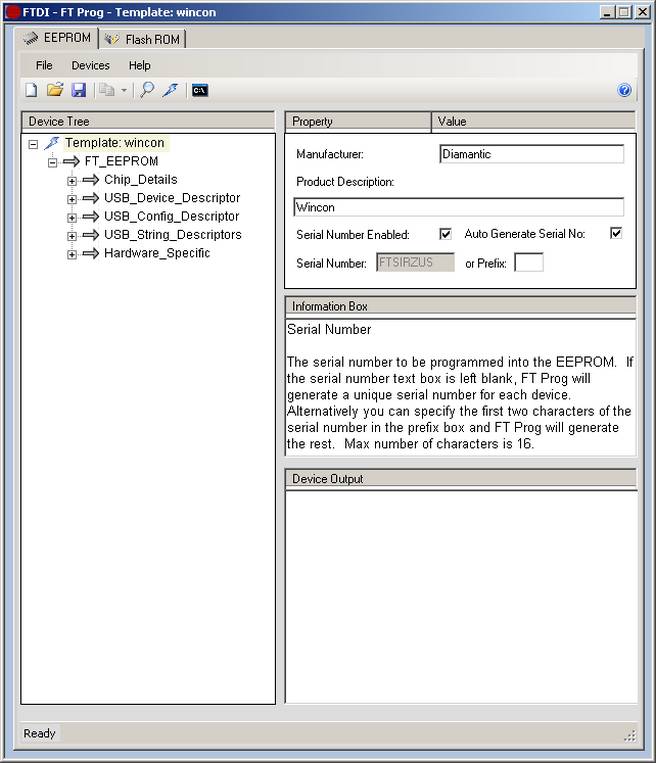Click the Manufacturer text field

(x=531, y=154)
